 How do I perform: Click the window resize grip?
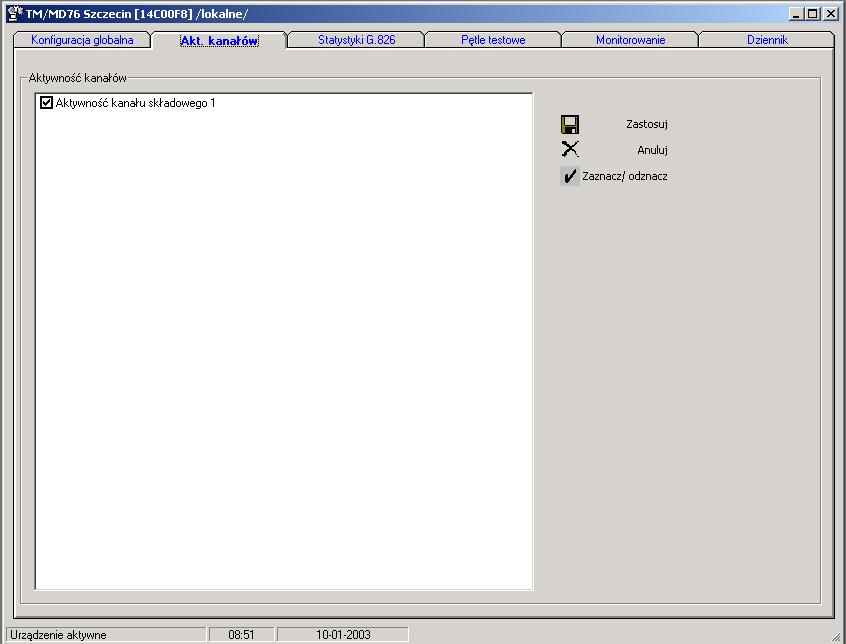(x=838, y=636)
